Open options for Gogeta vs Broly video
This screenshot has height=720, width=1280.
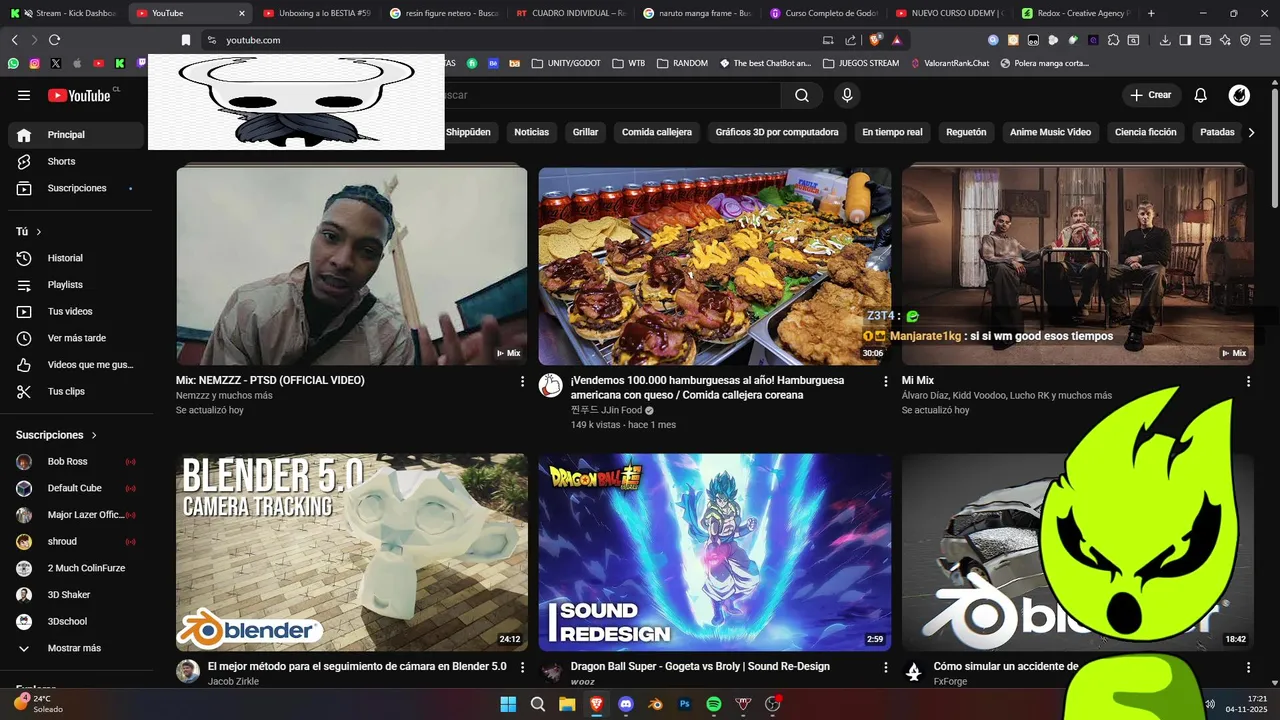pyautogui.click(x=885, y=667)
